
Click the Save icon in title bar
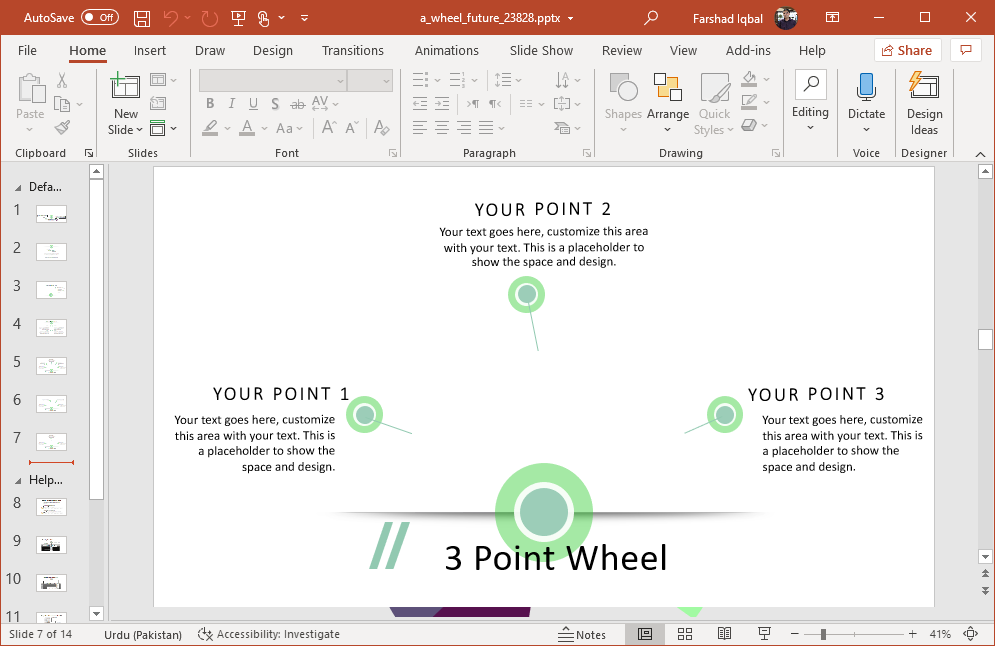142,18
